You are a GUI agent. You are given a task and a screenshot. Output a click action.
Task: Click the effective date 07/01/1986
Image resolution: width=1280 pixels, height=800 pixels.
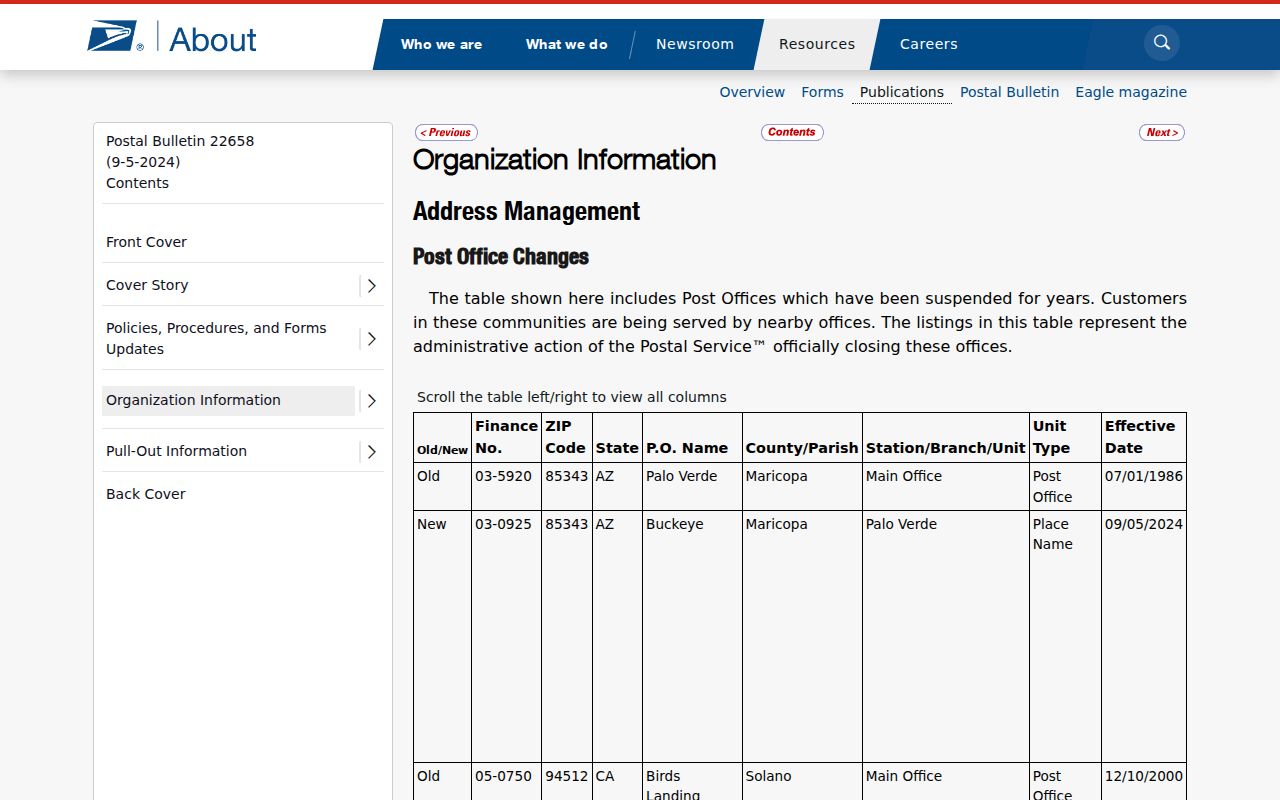1144,476
